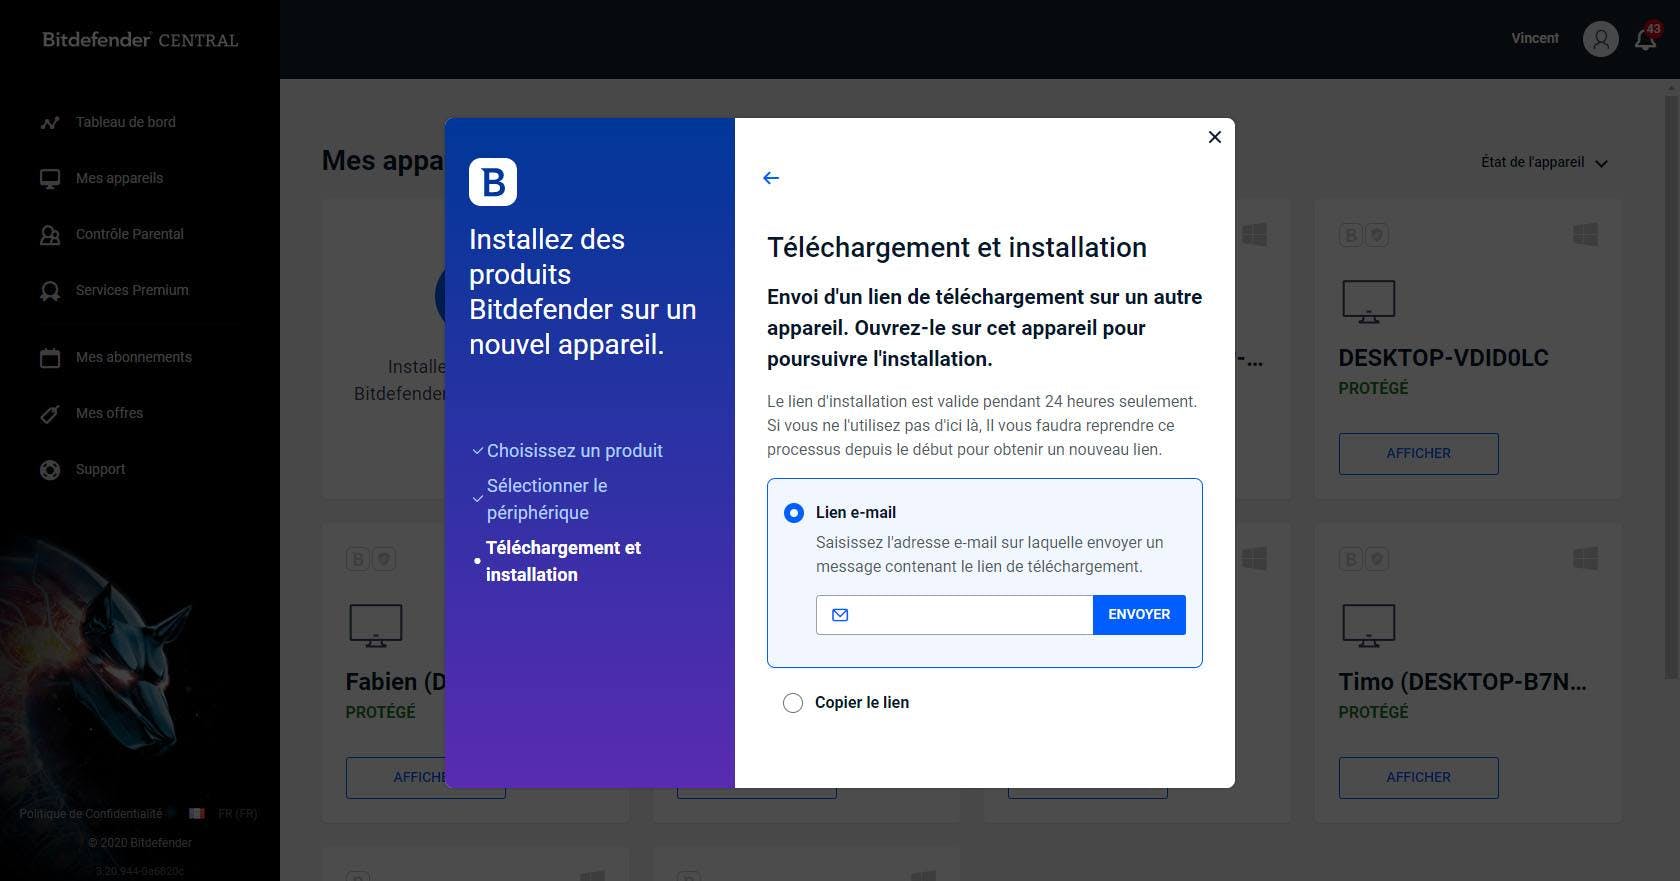This screenshot has height=881, width=1680.
Task: Click the Timo device monitor icon
Action: [x=1368, y=625]
